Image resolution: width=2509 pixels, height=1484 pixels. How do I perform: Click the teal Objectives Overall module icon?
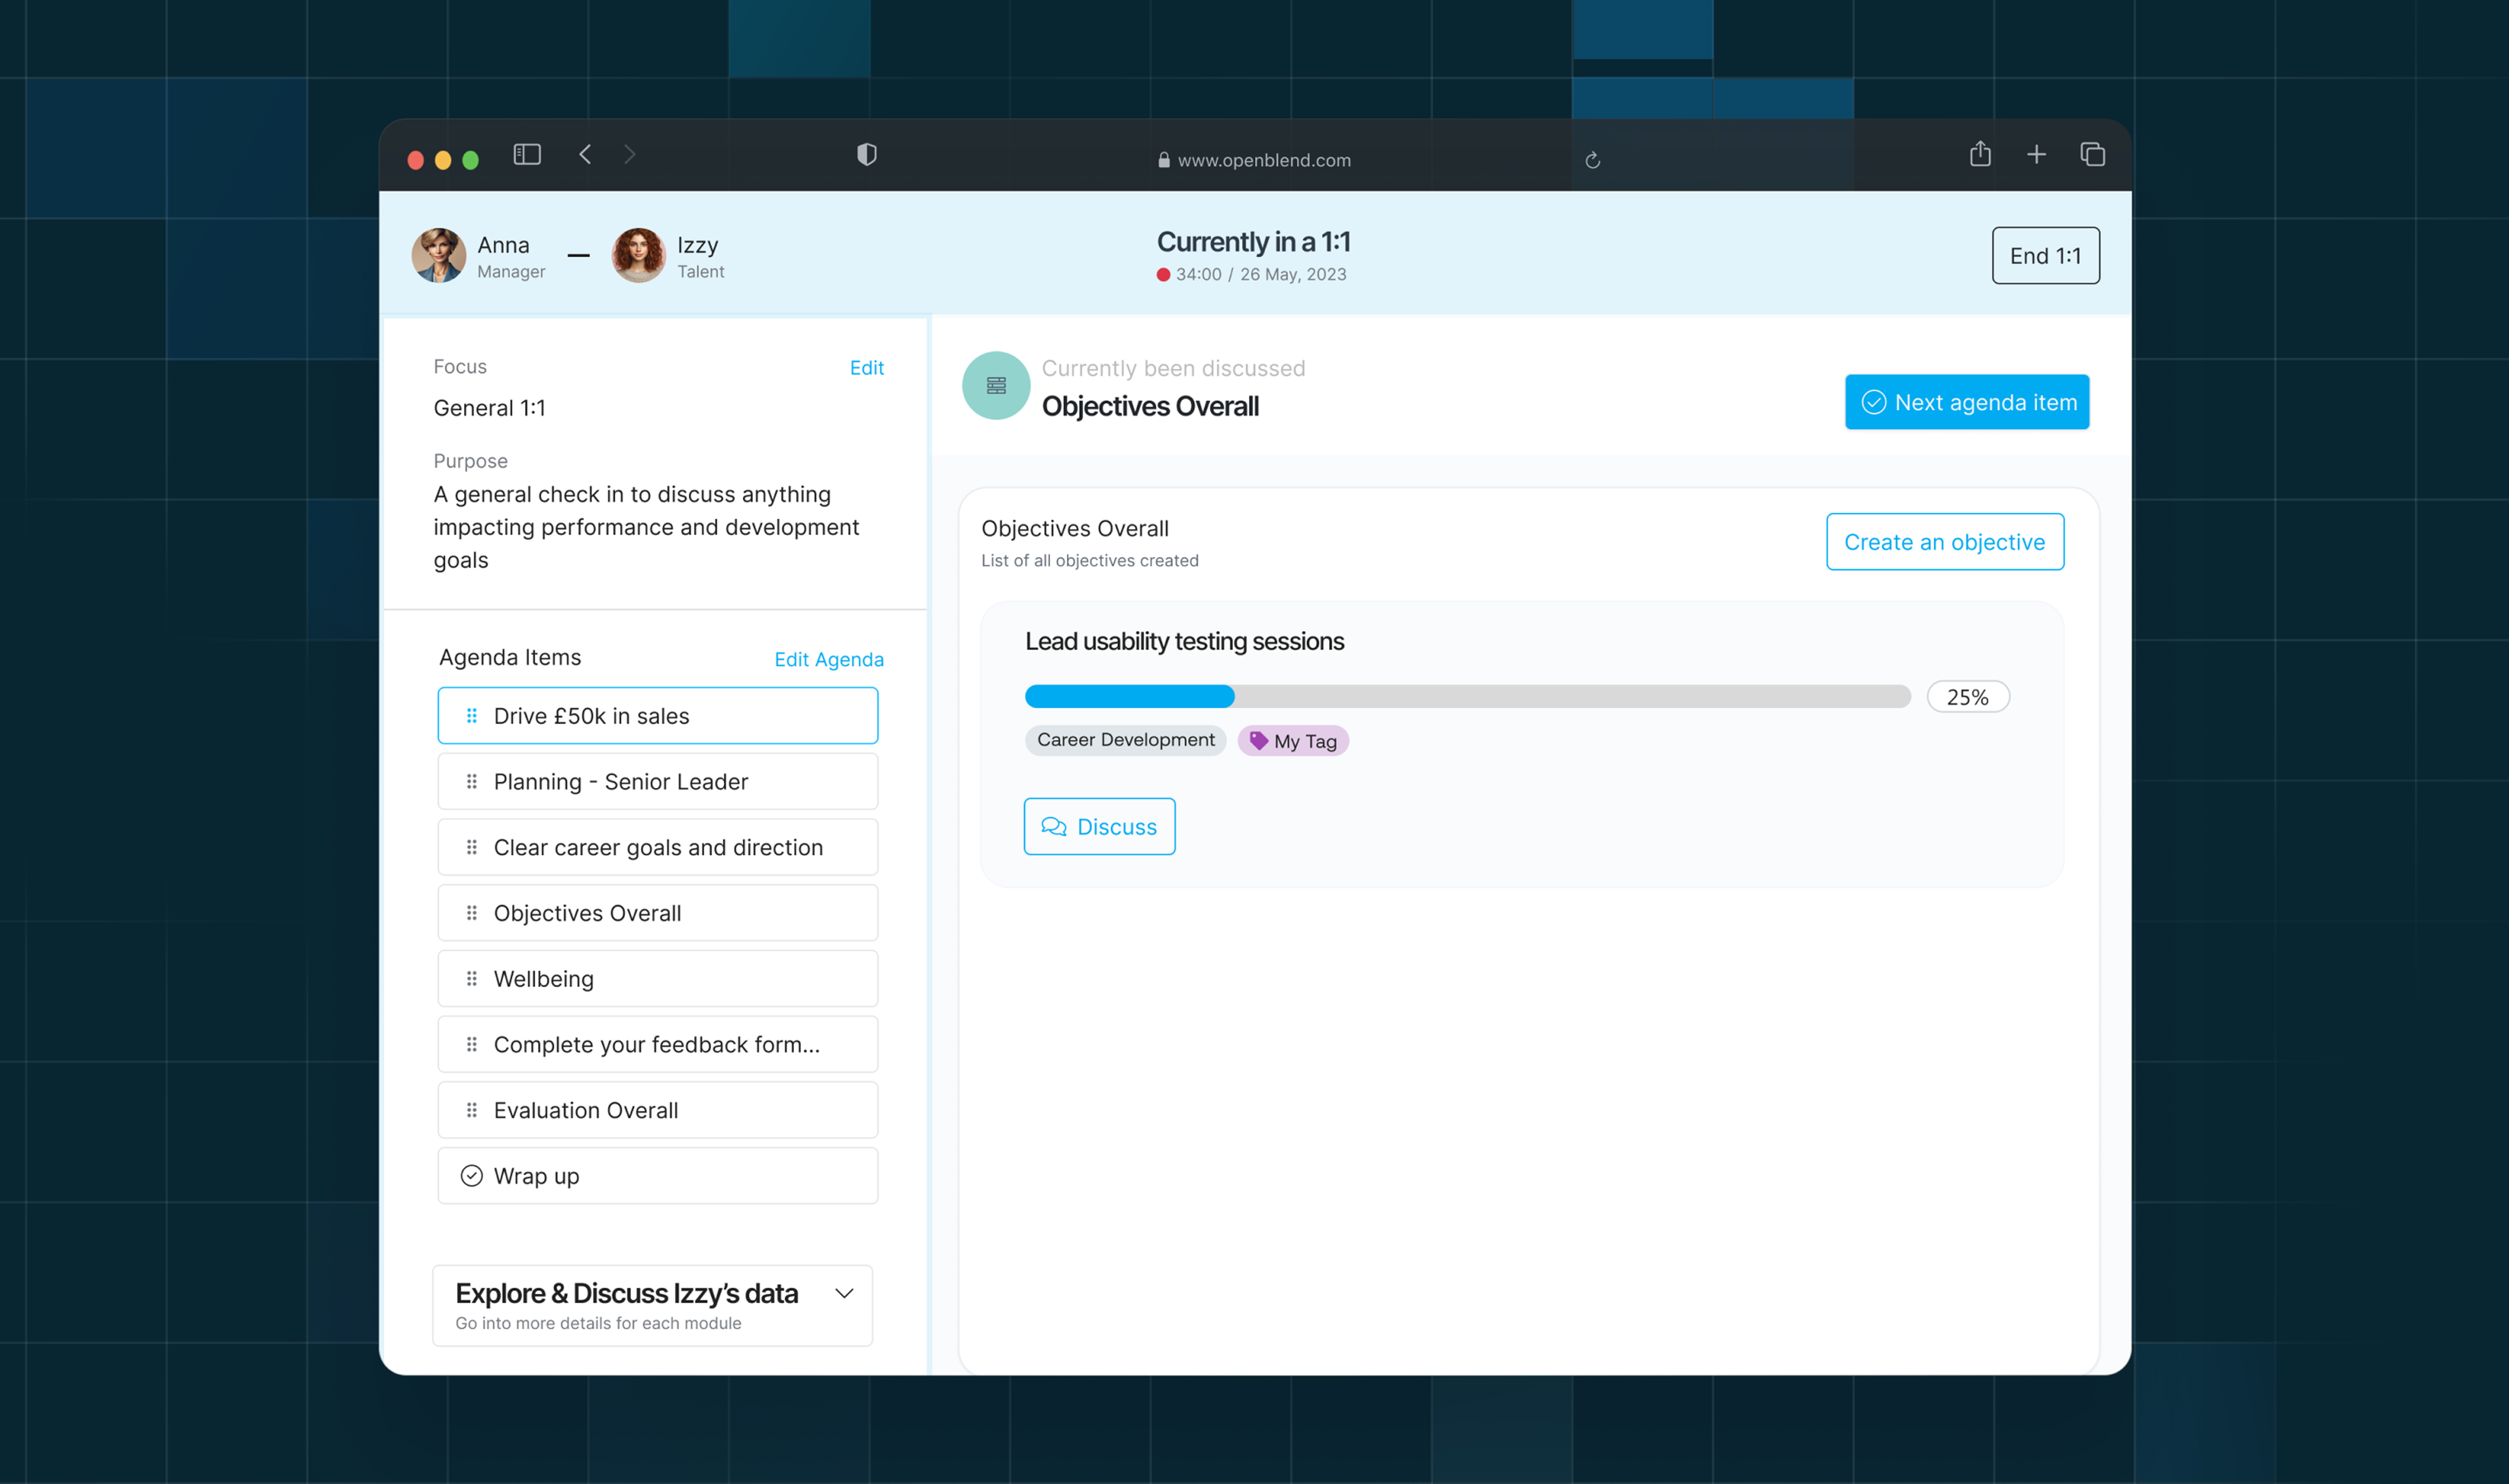996,386
